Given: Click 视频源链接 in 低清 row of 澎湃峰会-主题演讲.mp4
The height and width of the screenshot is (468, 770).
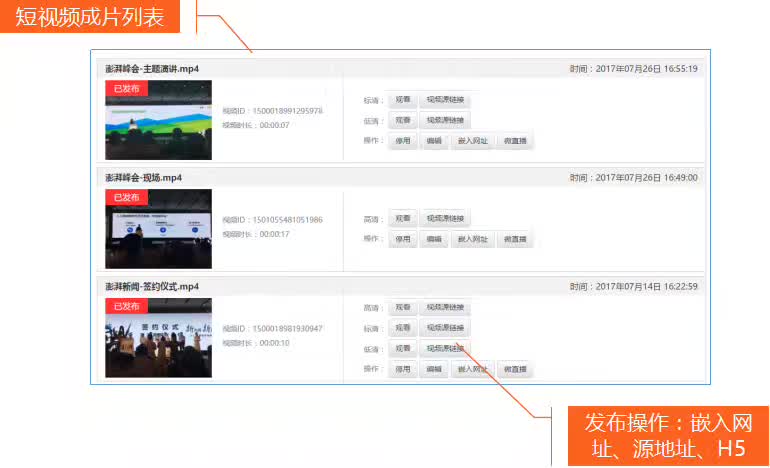Looking at the screenshot, I should (x=445, y=120).
